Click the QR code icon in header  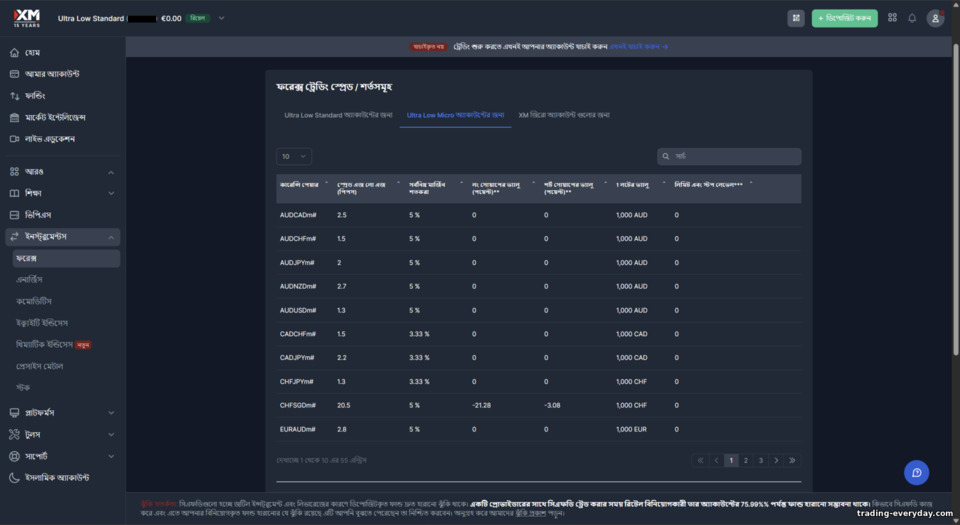point(796,18)
